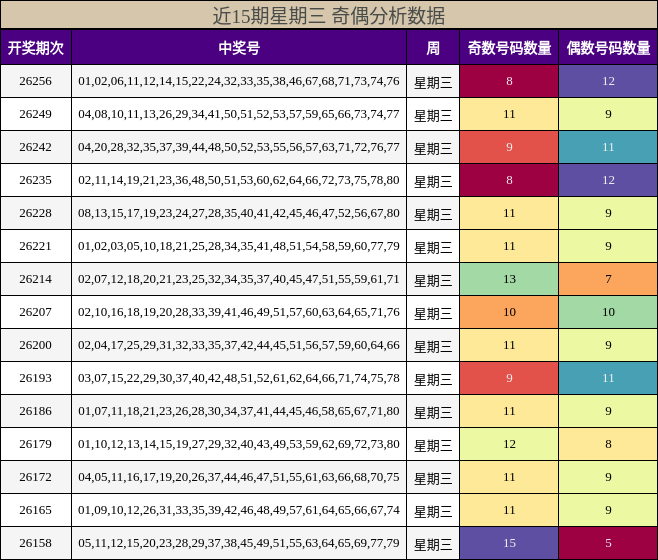658x560 pixels.
Task: Click winning numbers of period 26186
Action: point(239,411)
